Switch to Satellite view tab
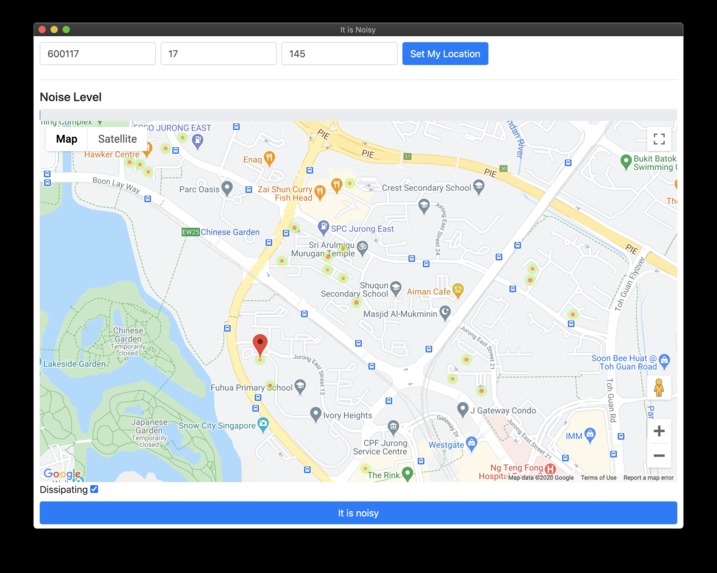 118,139
